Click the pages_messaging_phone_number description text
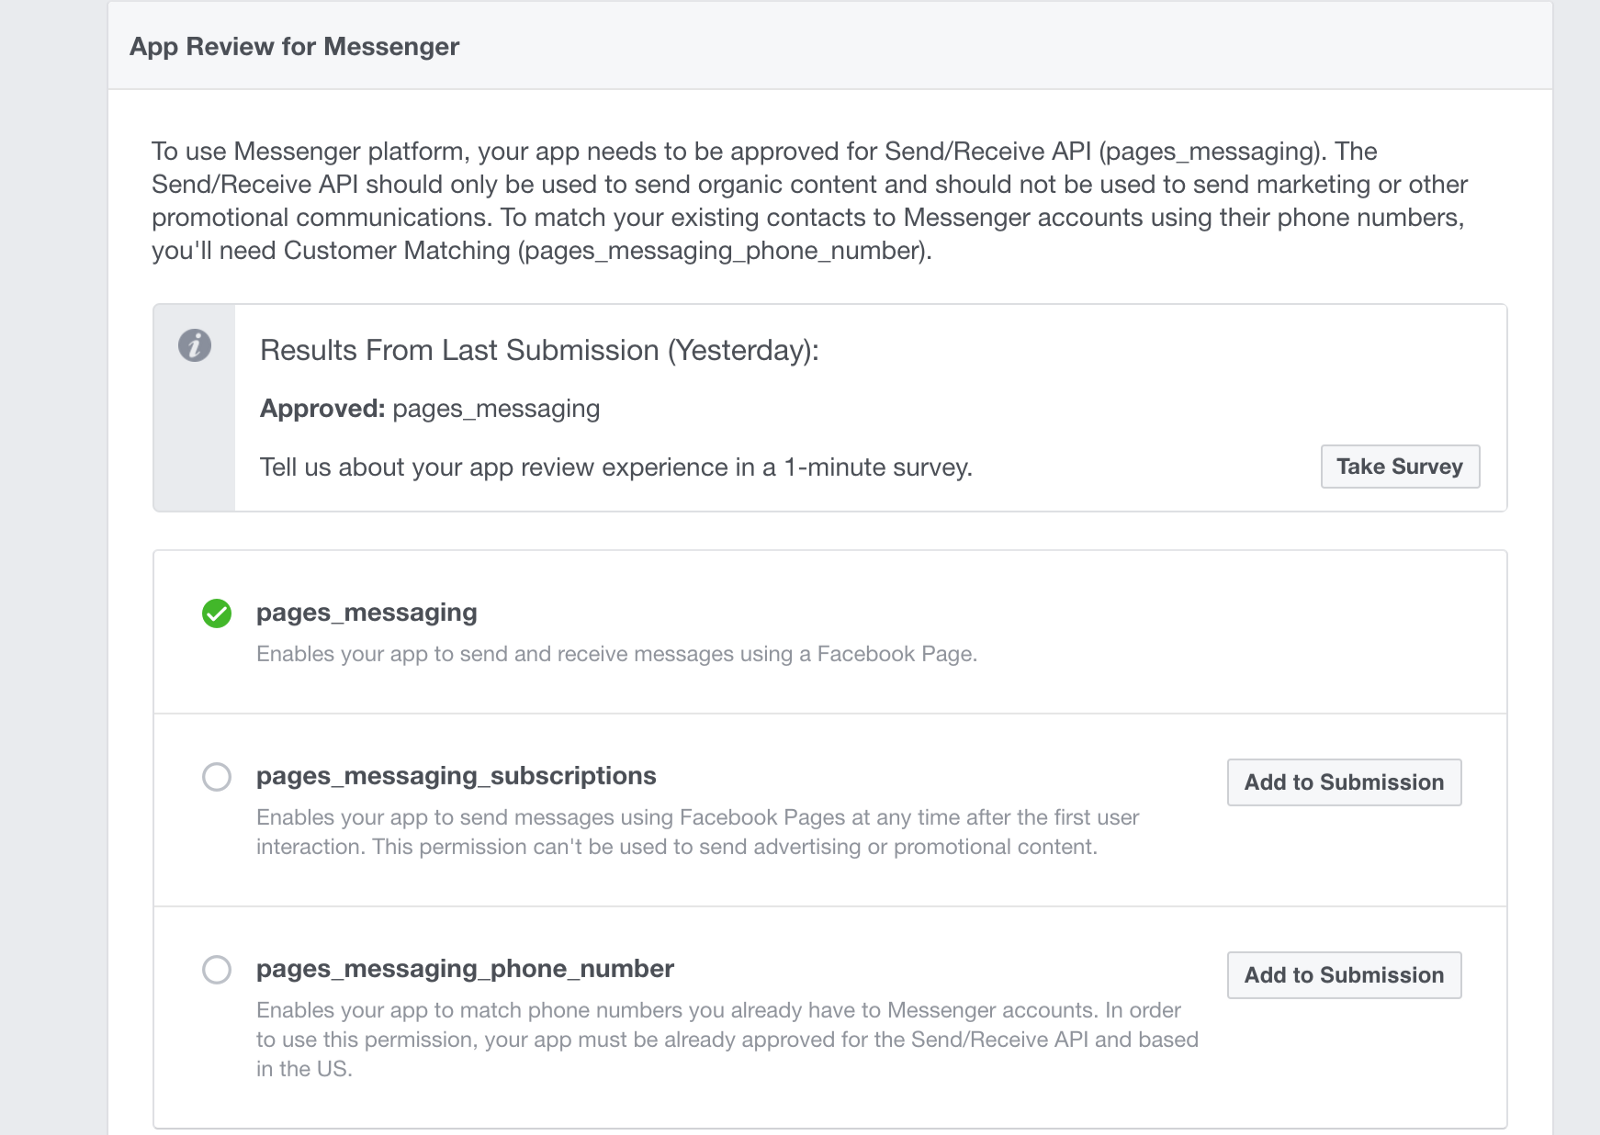Screen dimensions: 1600x1135 (726, 1039)
